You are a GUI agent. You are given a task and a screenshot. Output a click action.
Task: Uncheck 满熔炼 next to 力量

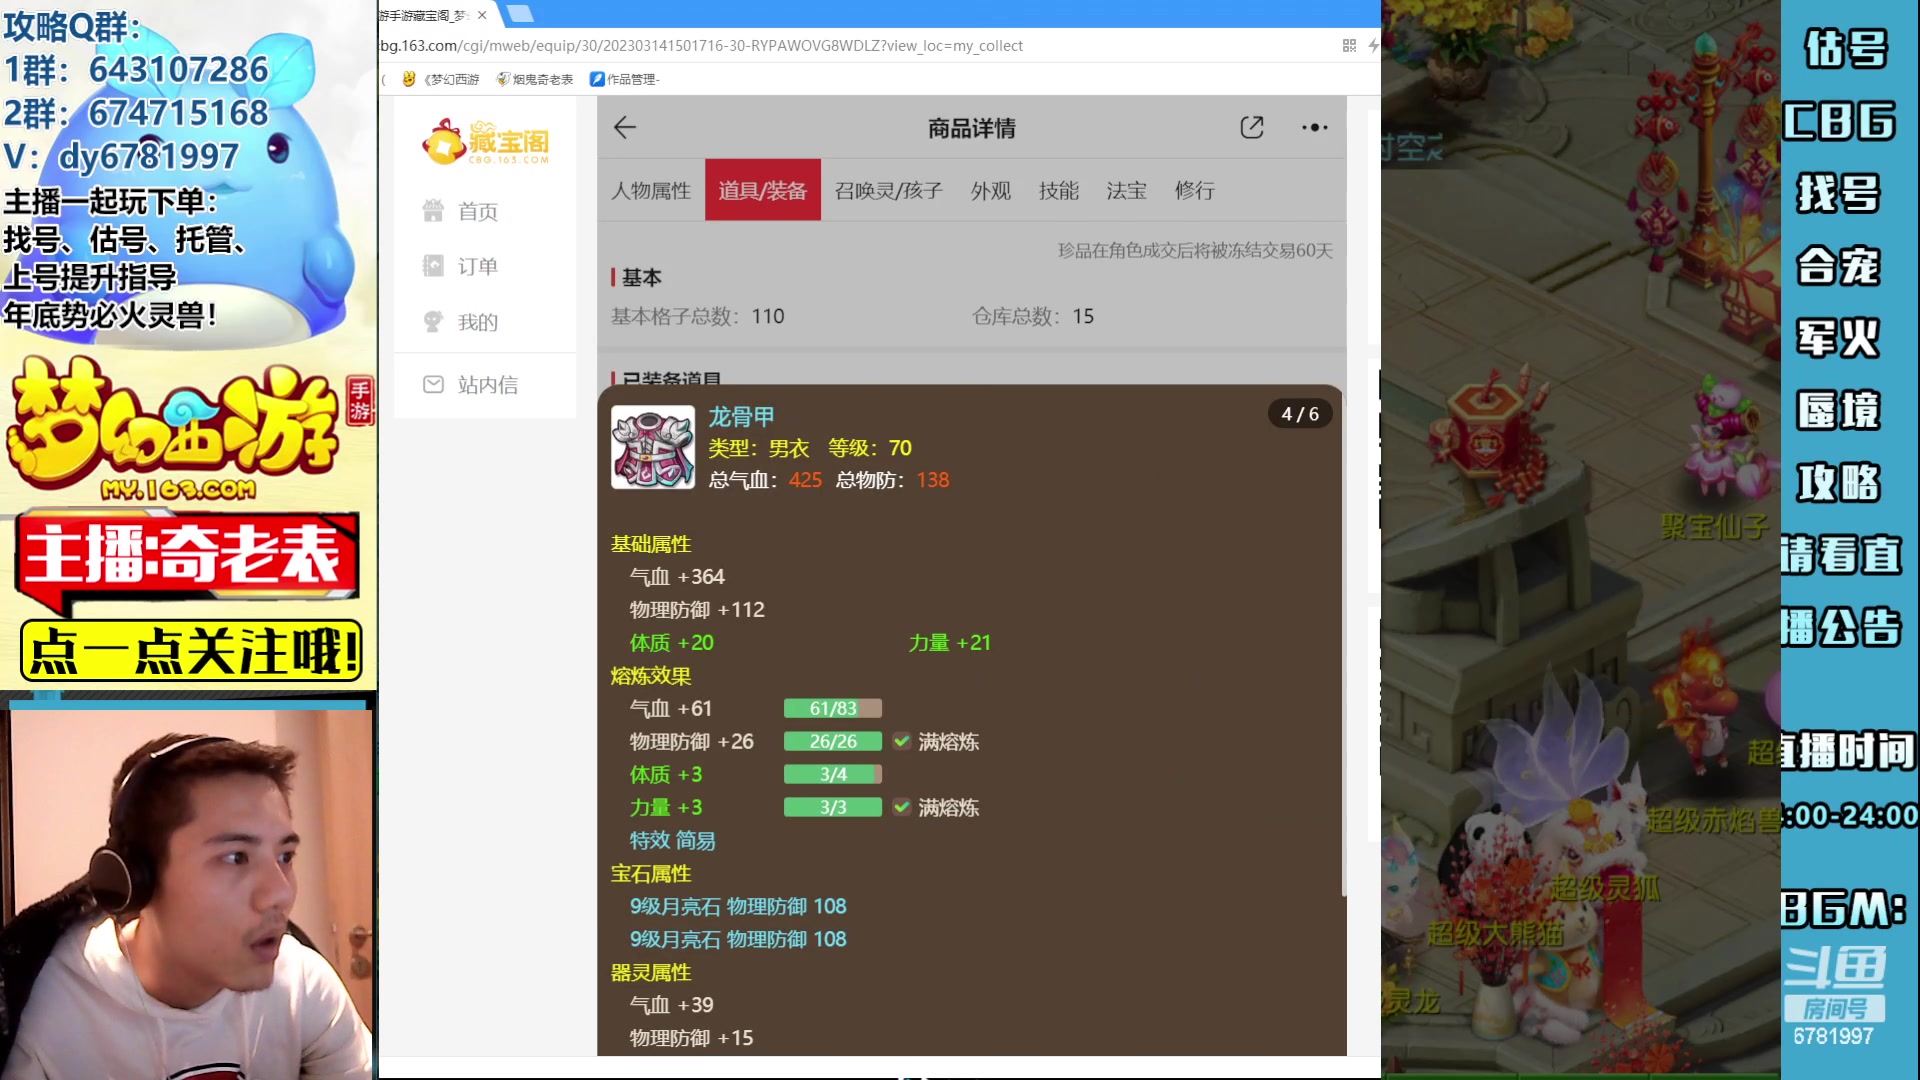901,807
